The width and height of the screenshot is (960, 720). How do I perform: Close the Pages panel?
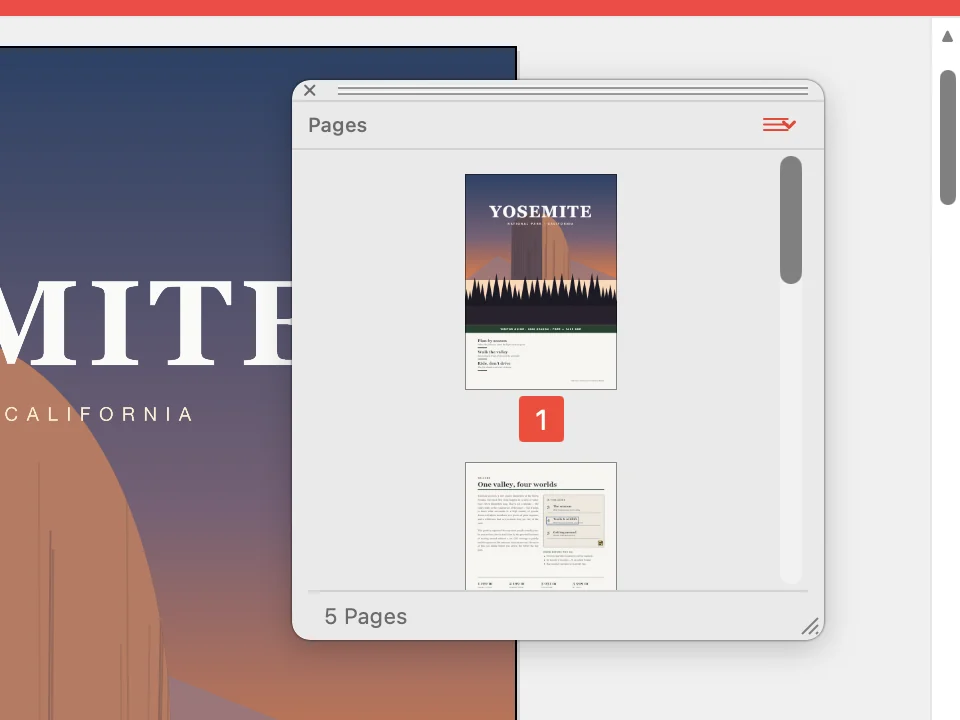[x=310, y=91]
